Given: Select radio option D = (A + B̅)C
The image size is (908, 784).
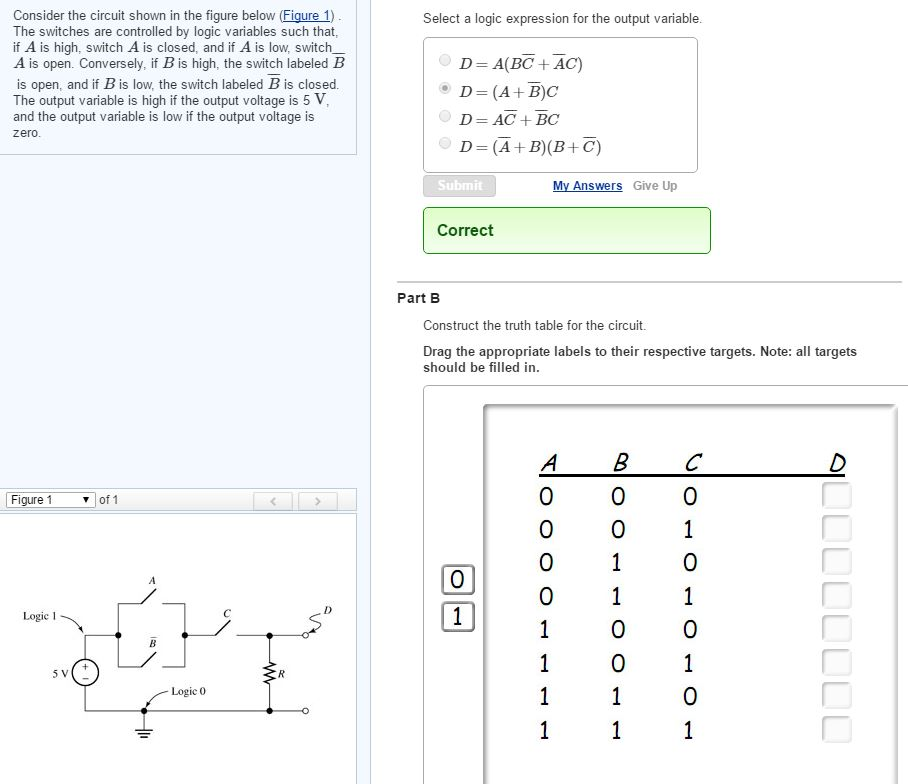Looking at the screenshot, I should [x=445, y=88].
